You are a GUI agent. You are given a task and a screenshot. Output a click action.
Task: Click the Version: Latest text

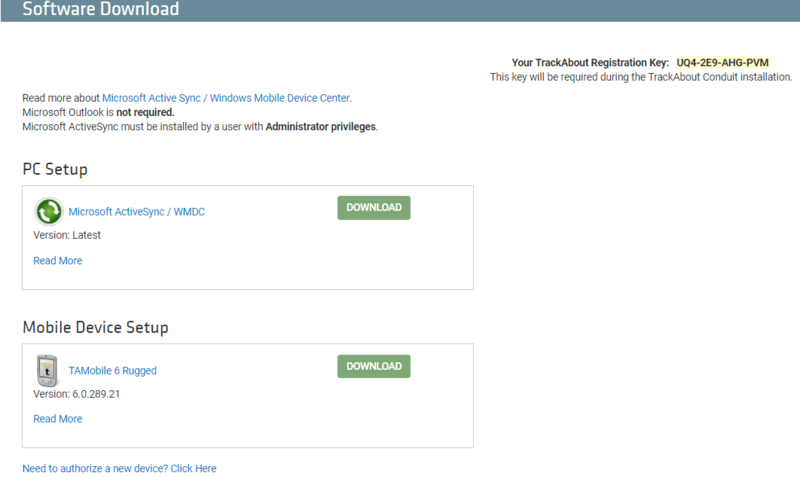[x=67, y=235]
